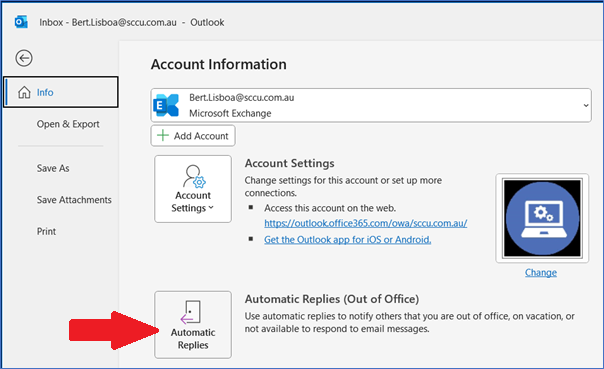Open the Print page

coord(46,231)
